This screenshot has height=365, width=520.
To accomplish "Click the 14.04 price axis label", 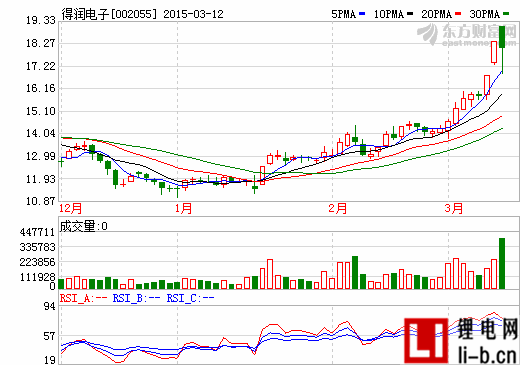I will (41, 133).
